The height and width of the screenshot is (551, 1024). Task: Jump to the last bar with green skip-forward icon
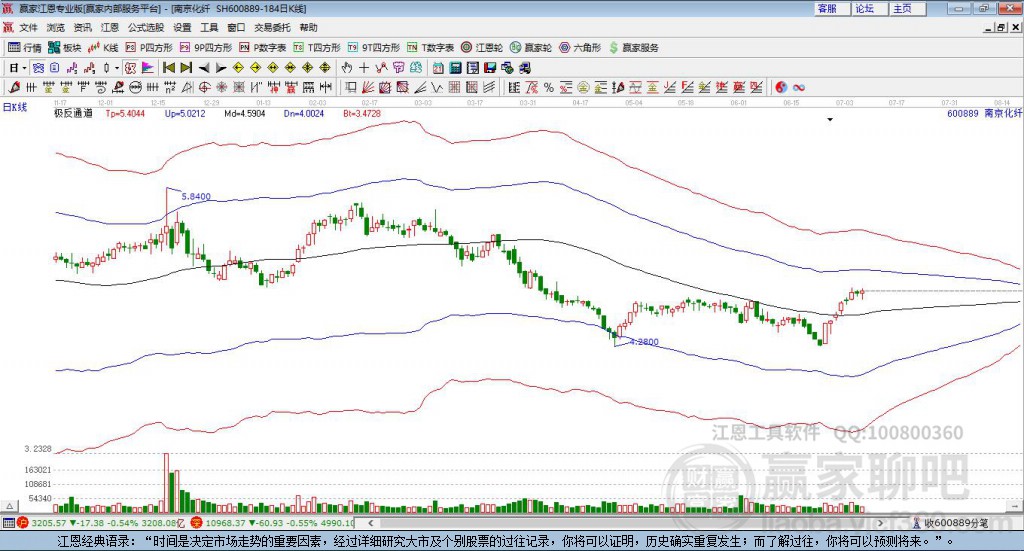[x=186, y=68]
